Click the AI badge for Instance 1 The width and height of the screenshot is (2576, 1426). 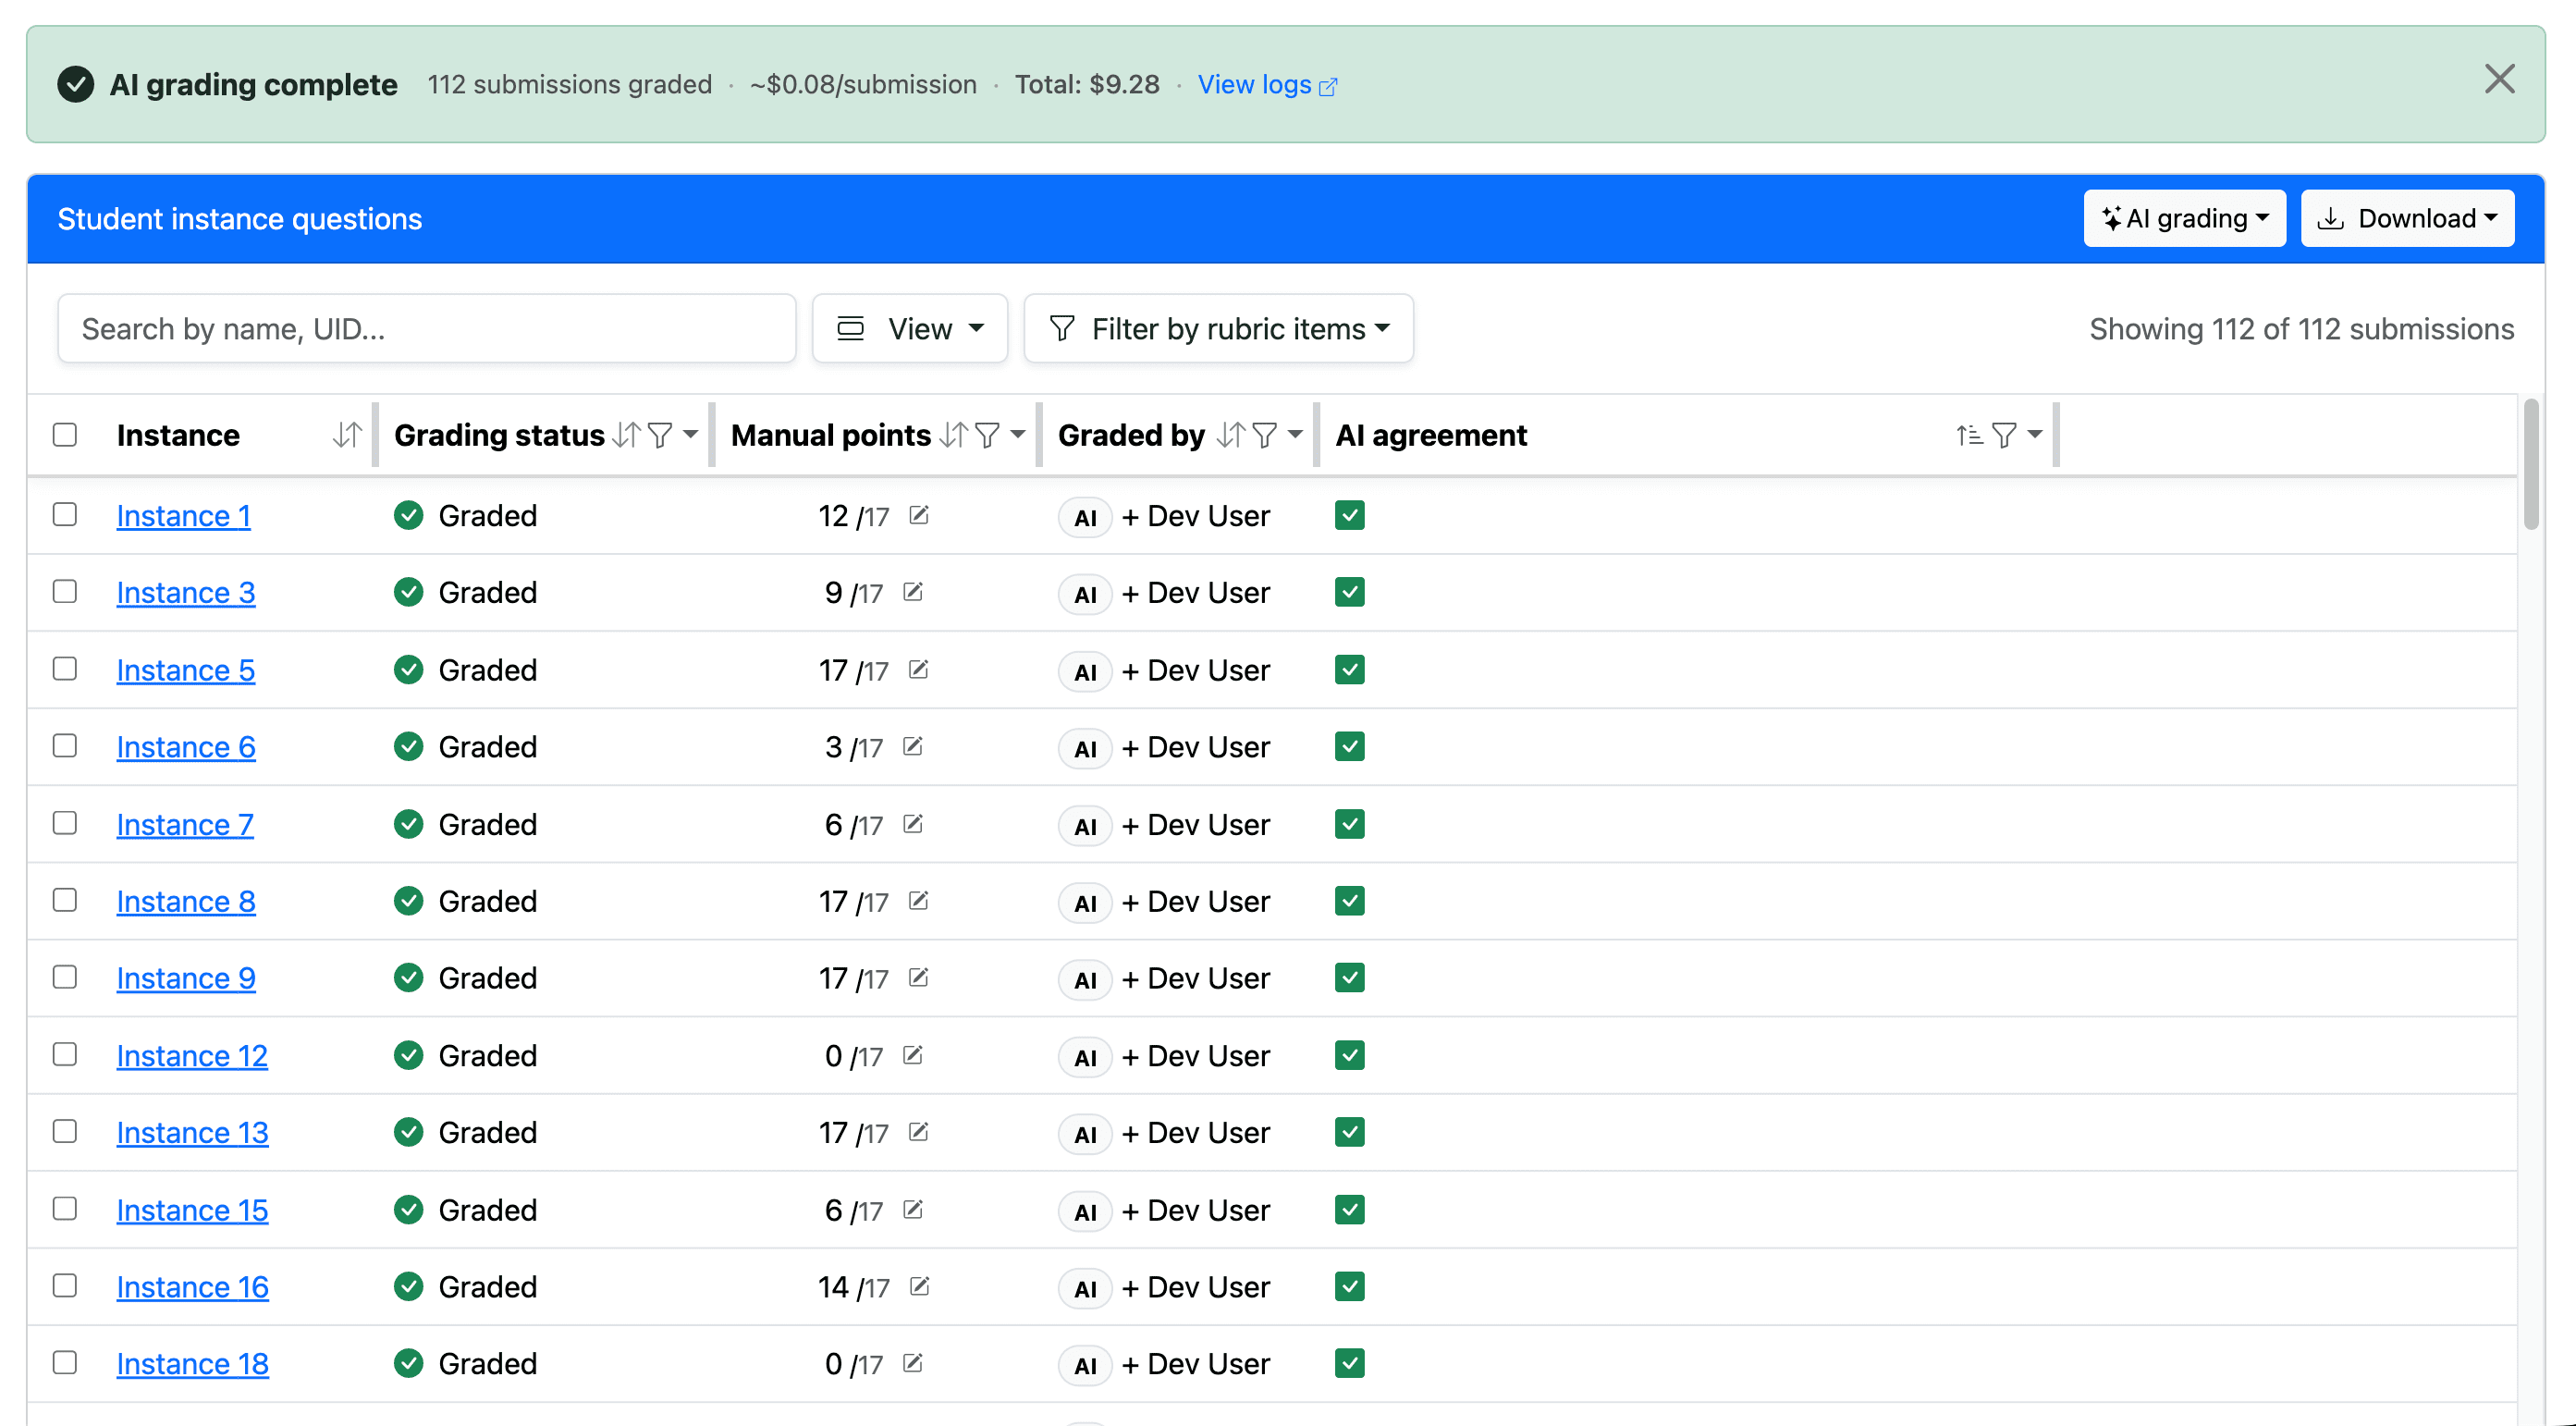coord(1085,517)
